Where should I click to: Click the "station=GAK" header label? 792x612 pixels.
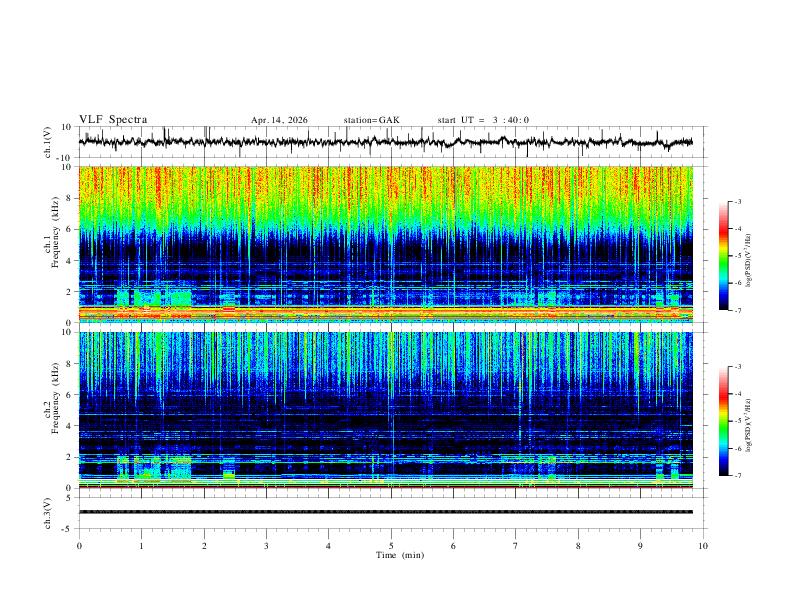pos(371,120)
